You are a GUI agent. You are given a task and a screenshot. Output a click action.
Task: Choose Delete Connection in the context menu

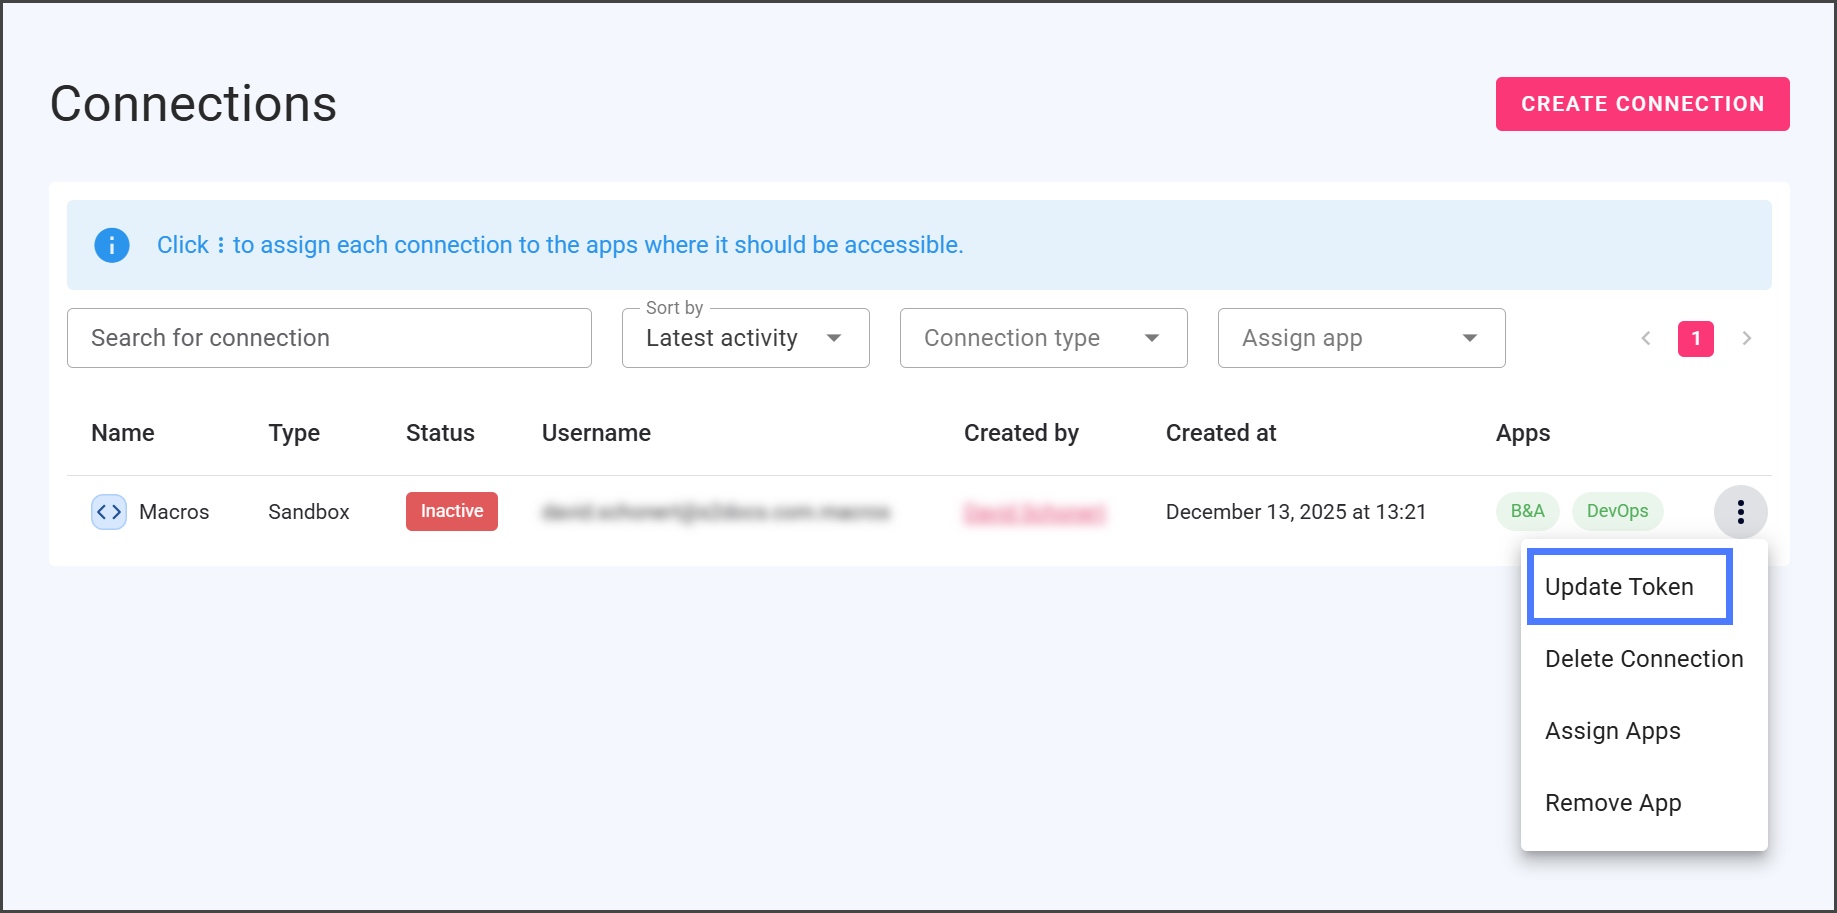1643,659
